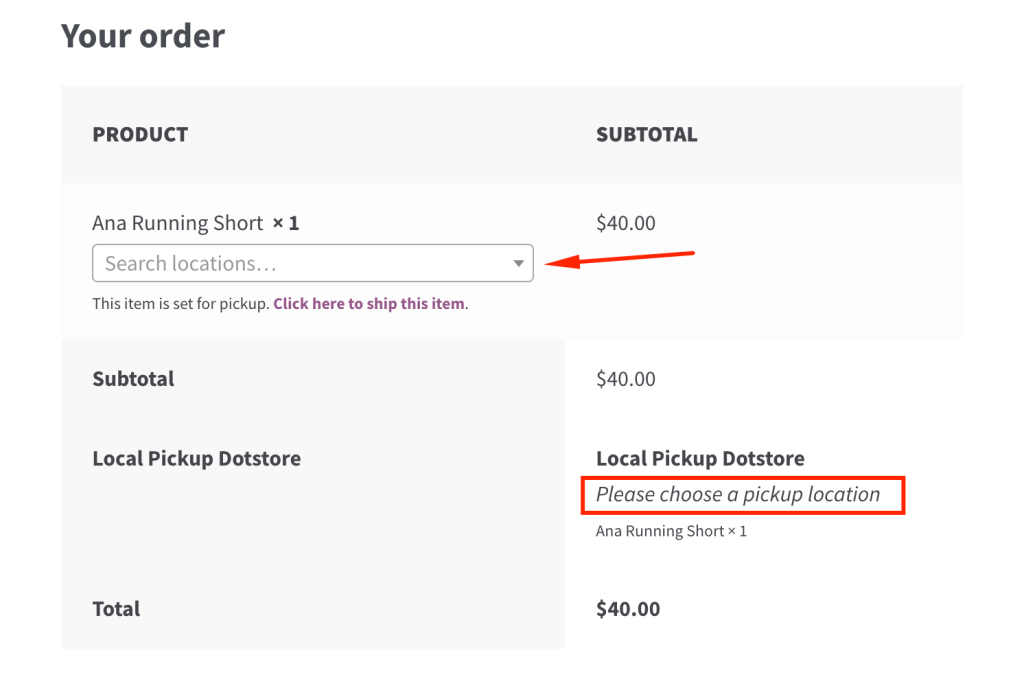Click the $40.00 amount in the Subtotal row

(626, 379)
